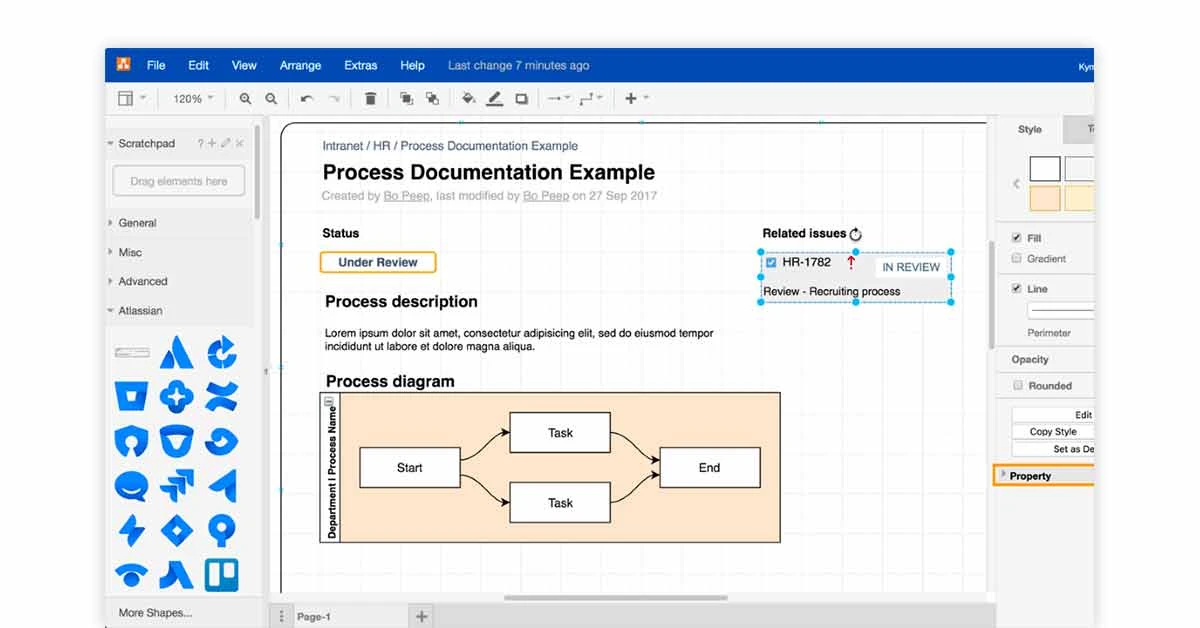Viewport: 1200px width, 628px height.
Task: Select the Zoom In tool
Action: click(245, 99)
